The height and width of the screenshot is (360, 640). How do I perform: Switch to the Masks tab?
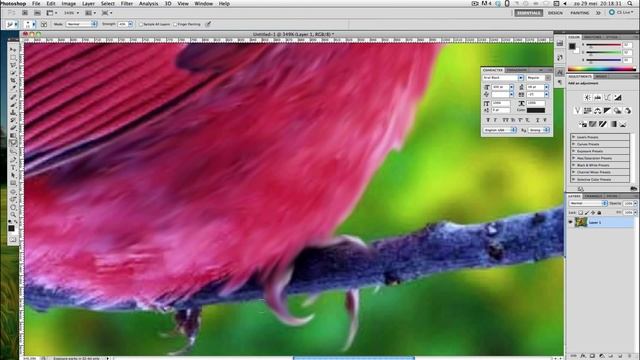coord(601,76)
